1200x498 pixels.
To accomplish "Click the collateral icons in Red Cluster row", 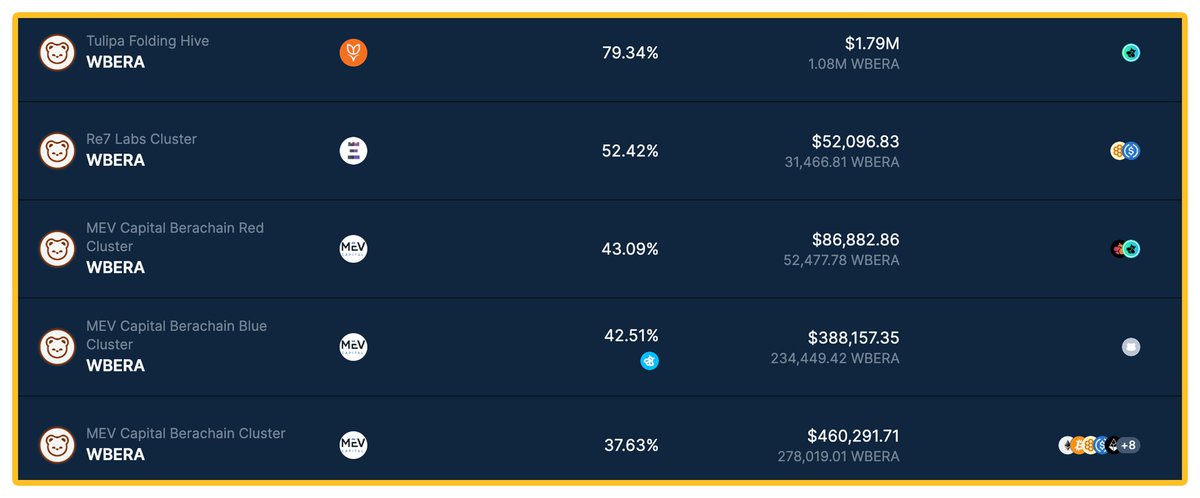I will click(1125, 249).
